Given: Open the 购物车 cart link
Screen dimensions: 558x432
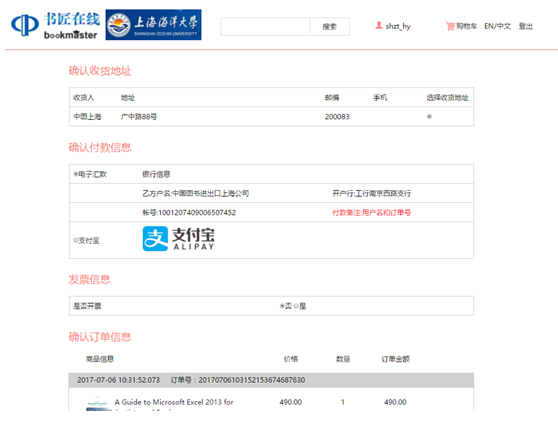Looking at the screenshot, I should pyautogui.click(x=466, y=26).
